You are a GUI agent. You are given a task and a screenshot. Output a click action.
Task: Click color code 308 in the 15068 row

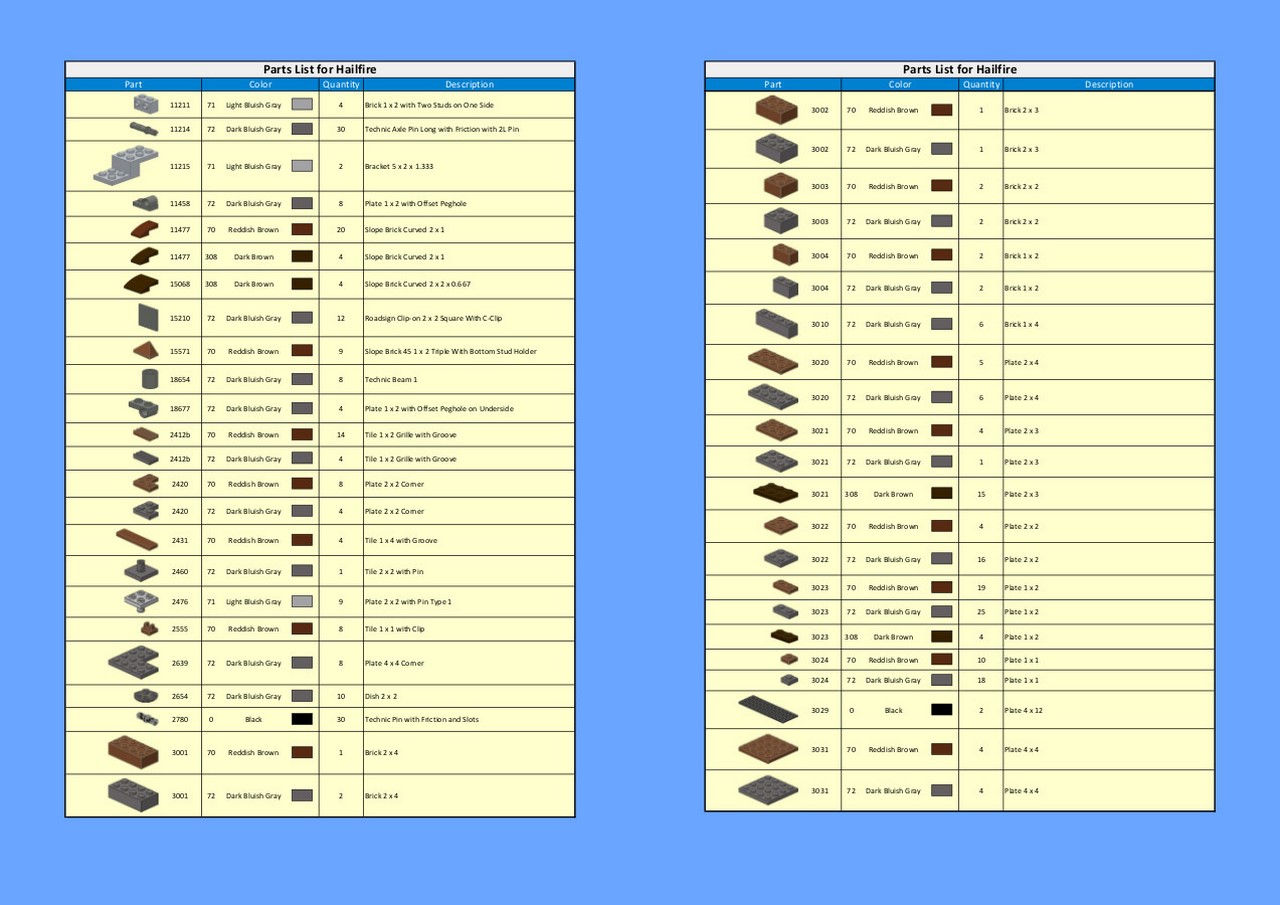coord(211,284)
